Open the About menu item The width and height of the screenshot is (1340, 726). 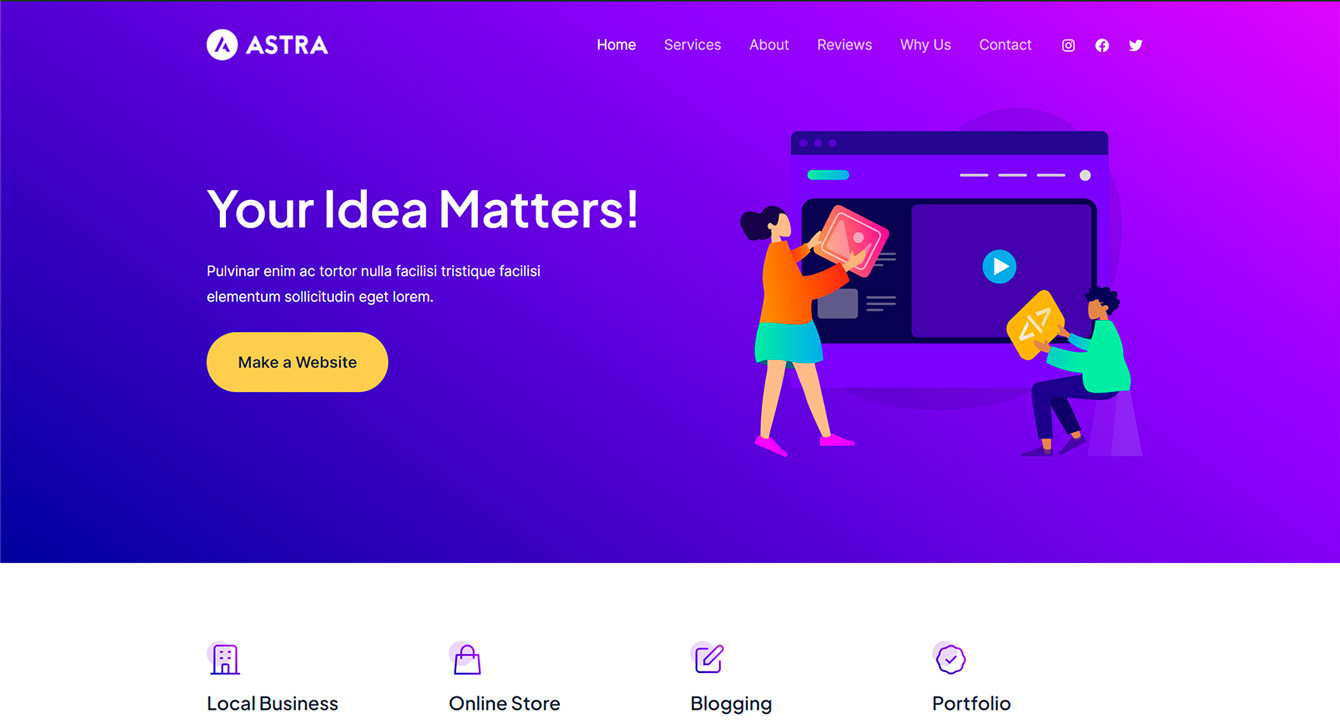click(769, 45)
